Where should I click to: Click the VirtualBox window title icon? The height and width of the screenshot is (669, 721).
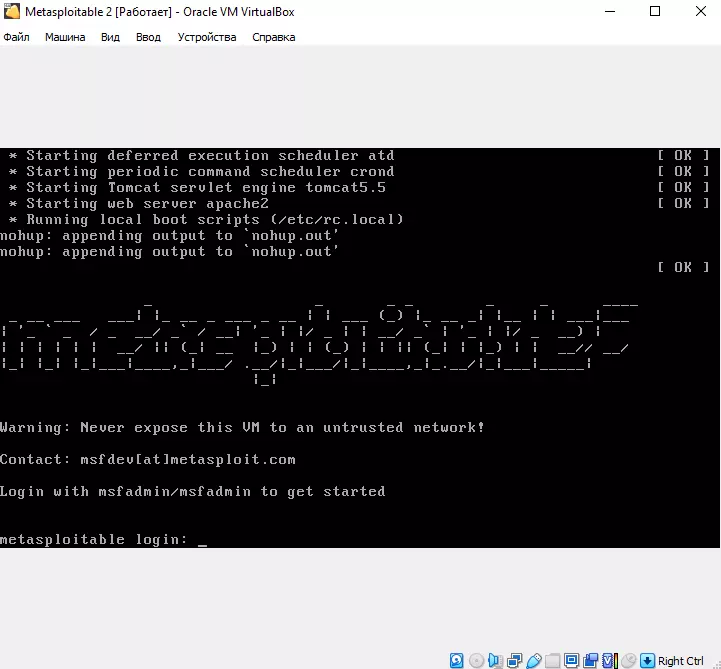click(x=11, y=11)
